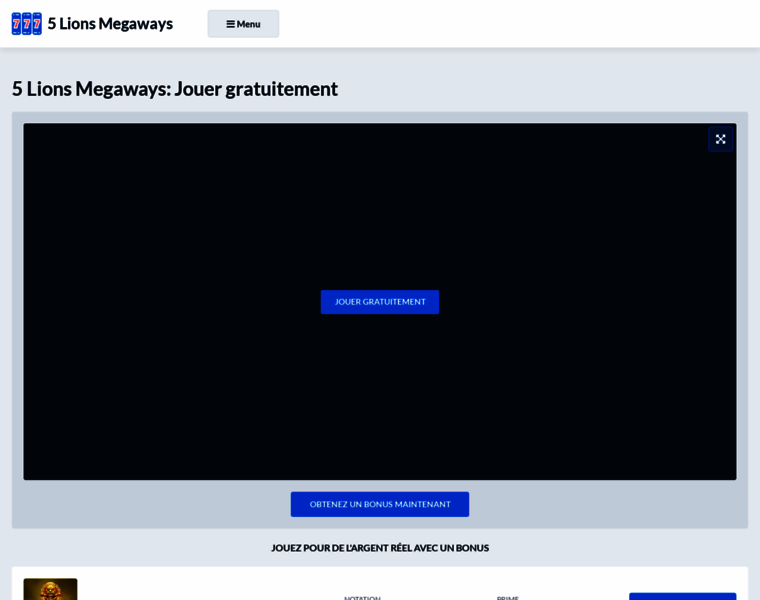The height and width of the screenshot is (600, 760).
Task: Expand the game to fullscreen
Action: point(720,139)
